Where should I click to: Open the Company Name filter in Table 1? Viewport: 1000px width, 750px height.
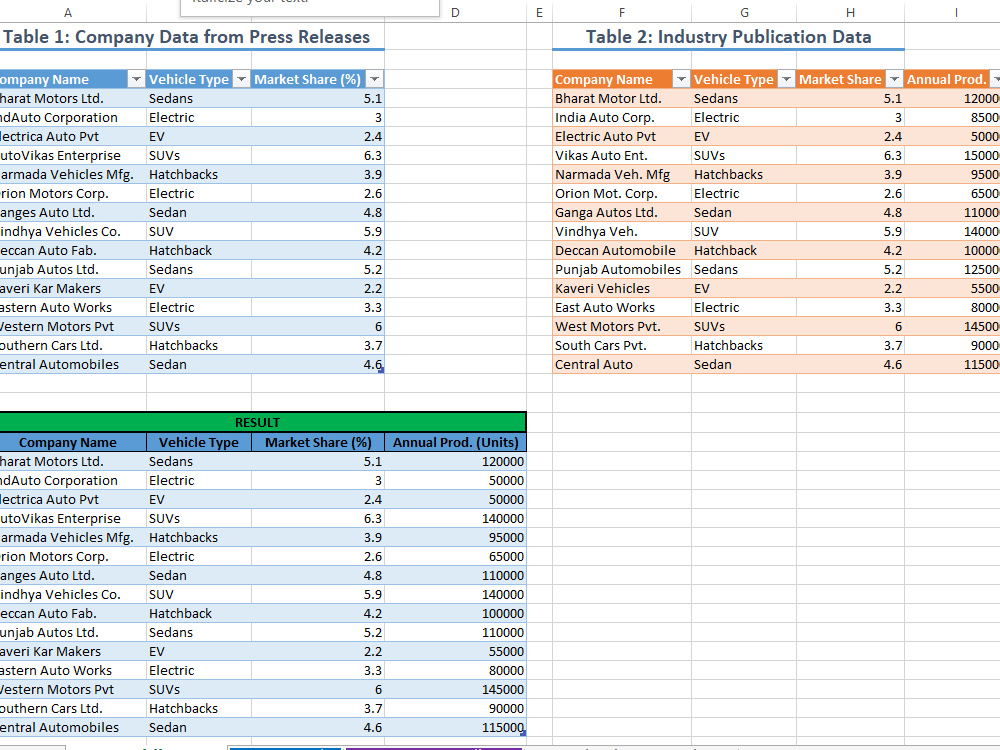coord(134,78)
